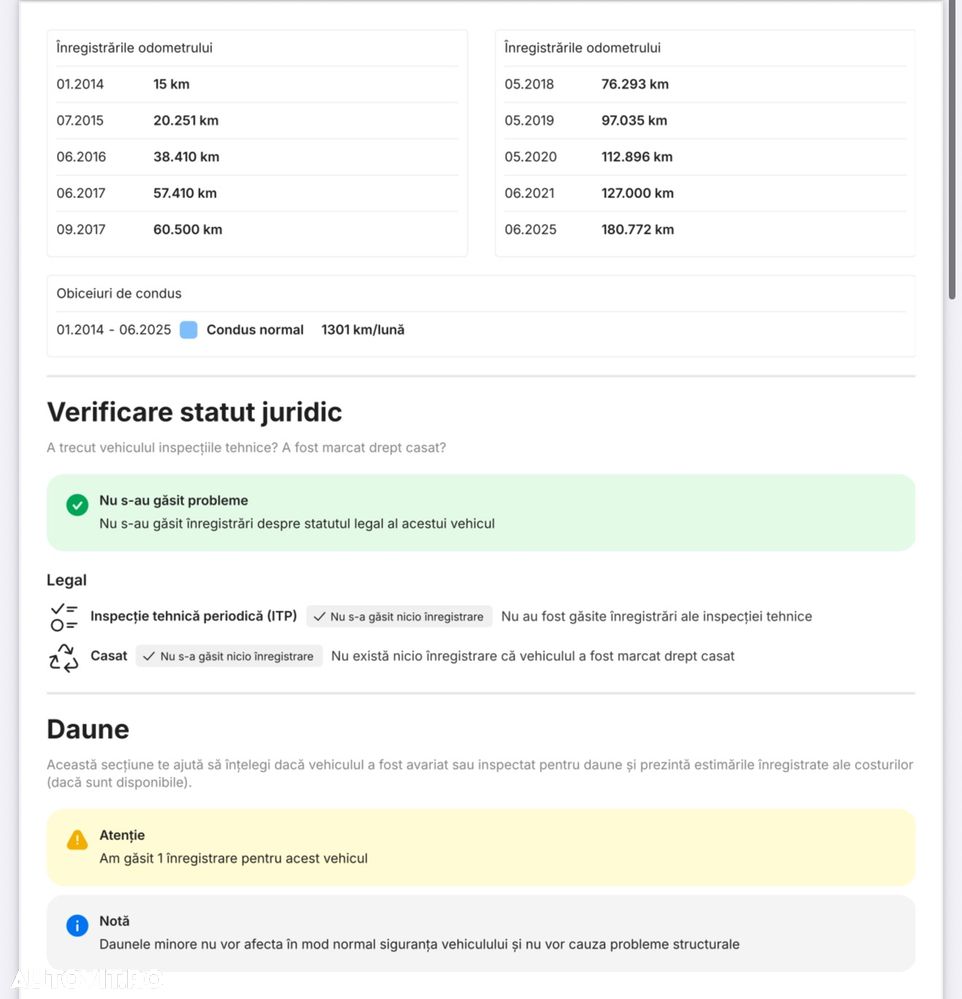The width and height of the screenshot is (962, 999).
Task: Click the '1301 km/lună' driving average
Action: [x=362, y=330]
